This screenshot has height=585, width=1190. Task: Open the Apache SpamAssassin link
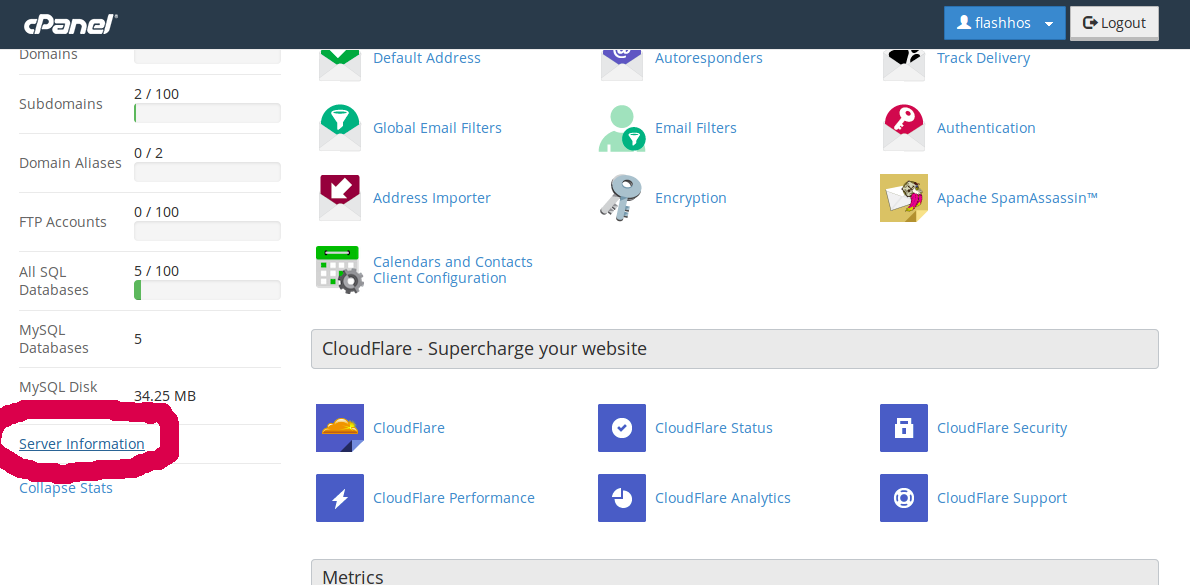pos(1018,198)
